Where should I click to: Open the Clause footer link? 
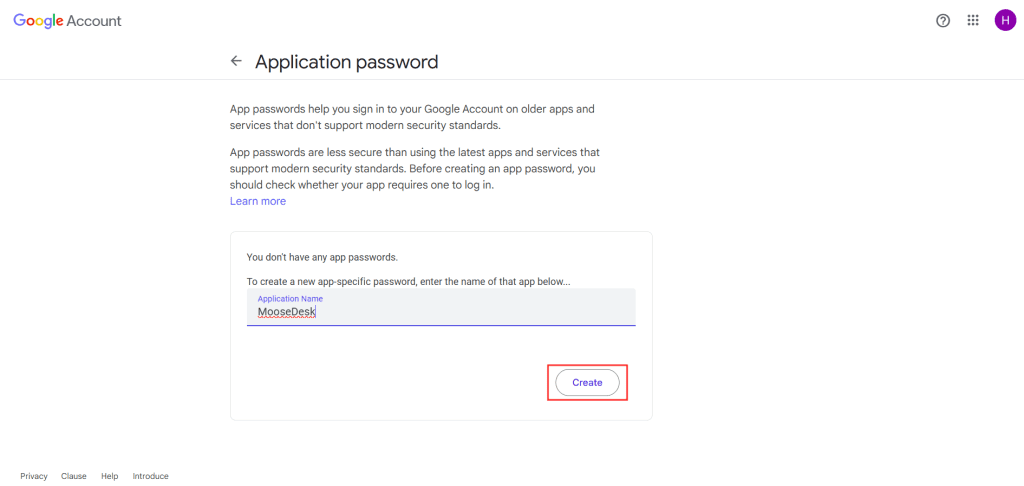tap(74, 476)
